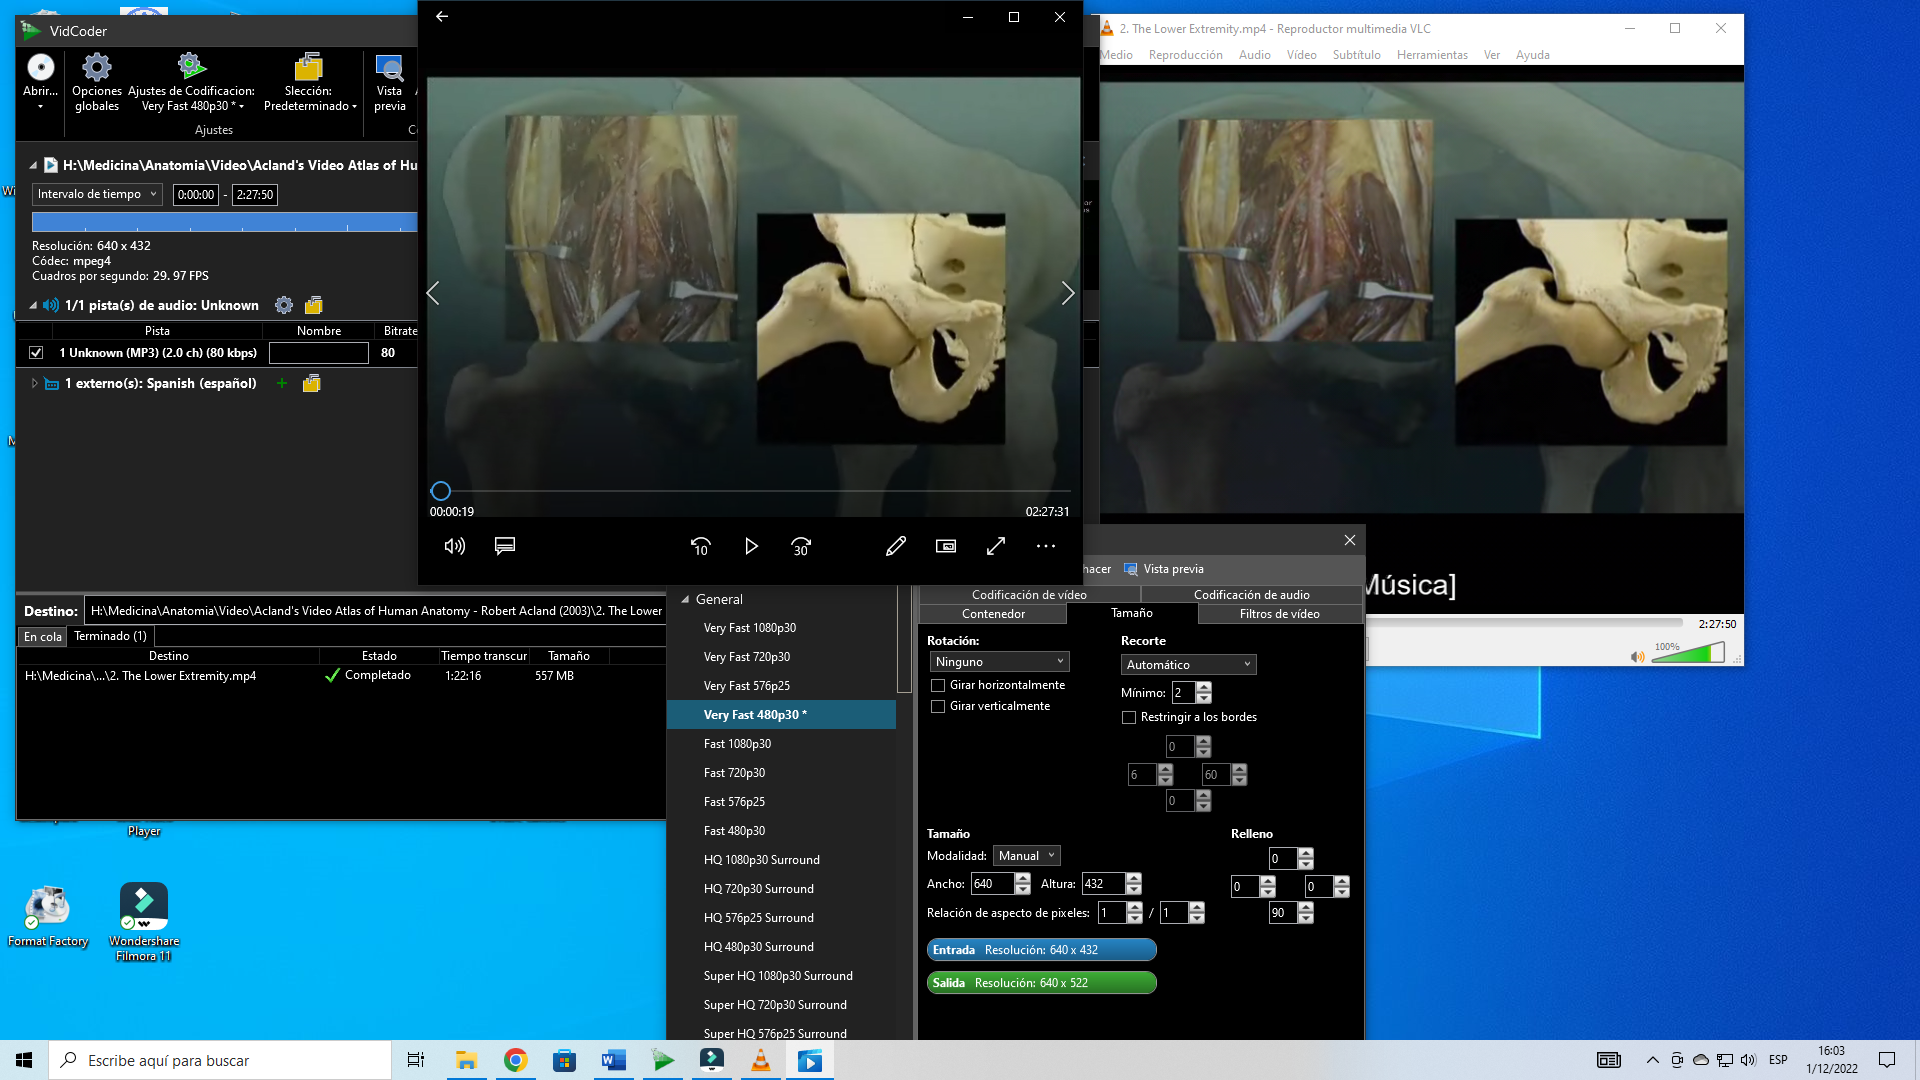Check Restringir a los bordes option
The image size is (1920, 1080).
tap(1129, 718)
